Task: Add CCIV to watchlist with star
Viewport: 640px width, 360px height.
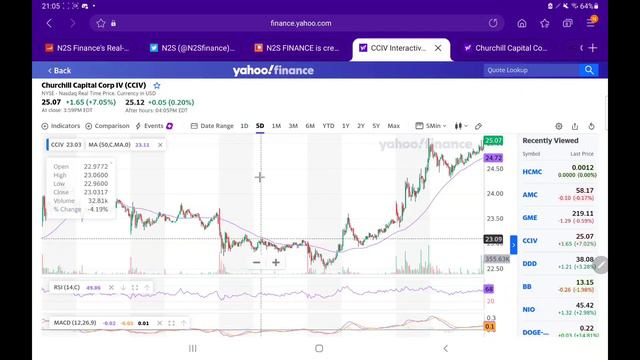Action: [x=157, y=86]
